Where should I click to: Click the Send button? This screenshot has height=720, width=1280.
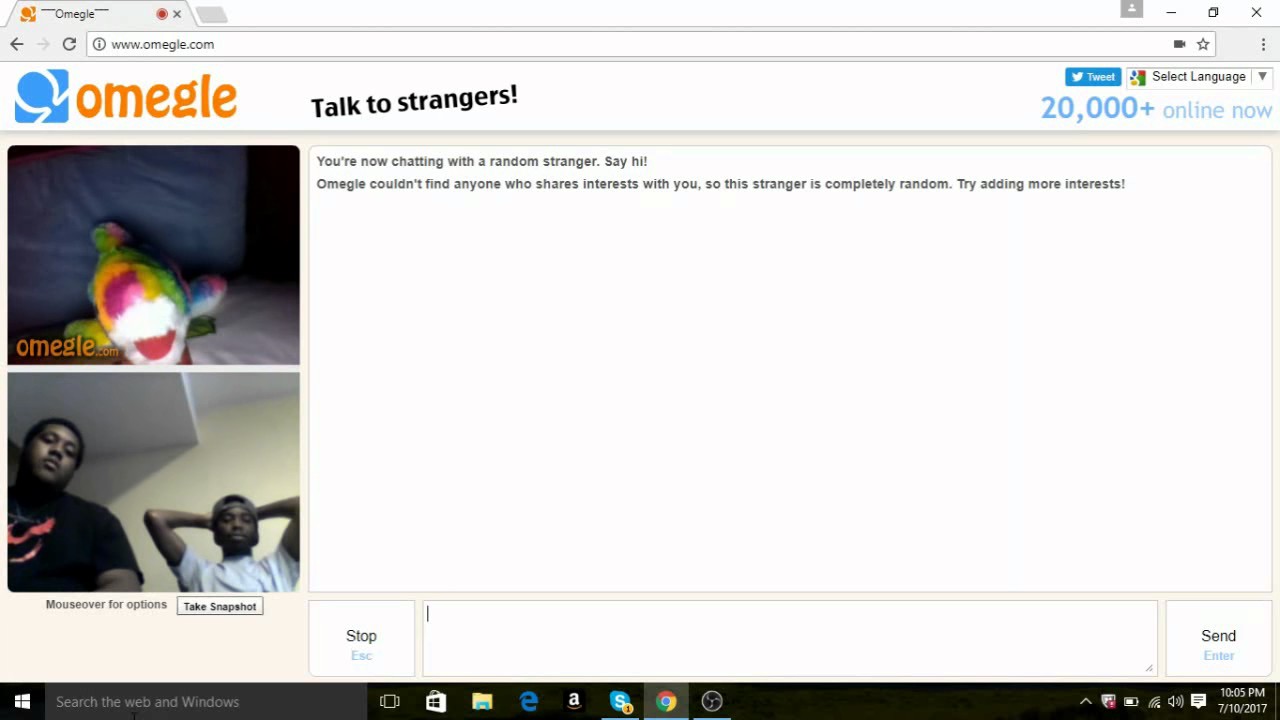(x=1218, y=637)
